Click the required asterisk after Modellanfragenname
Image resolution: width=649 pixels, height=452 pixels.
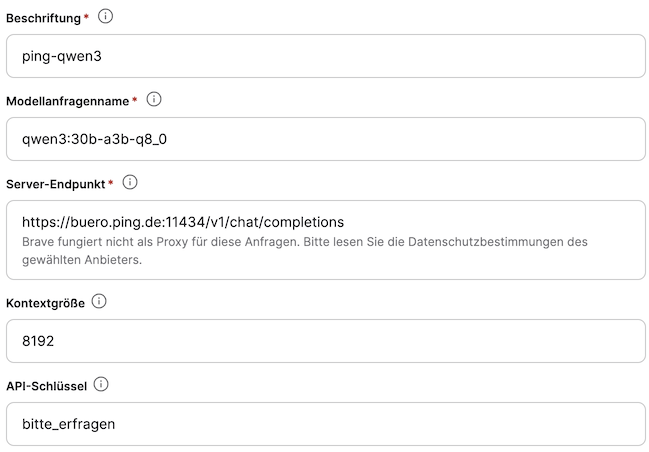(x=134, y=101)
